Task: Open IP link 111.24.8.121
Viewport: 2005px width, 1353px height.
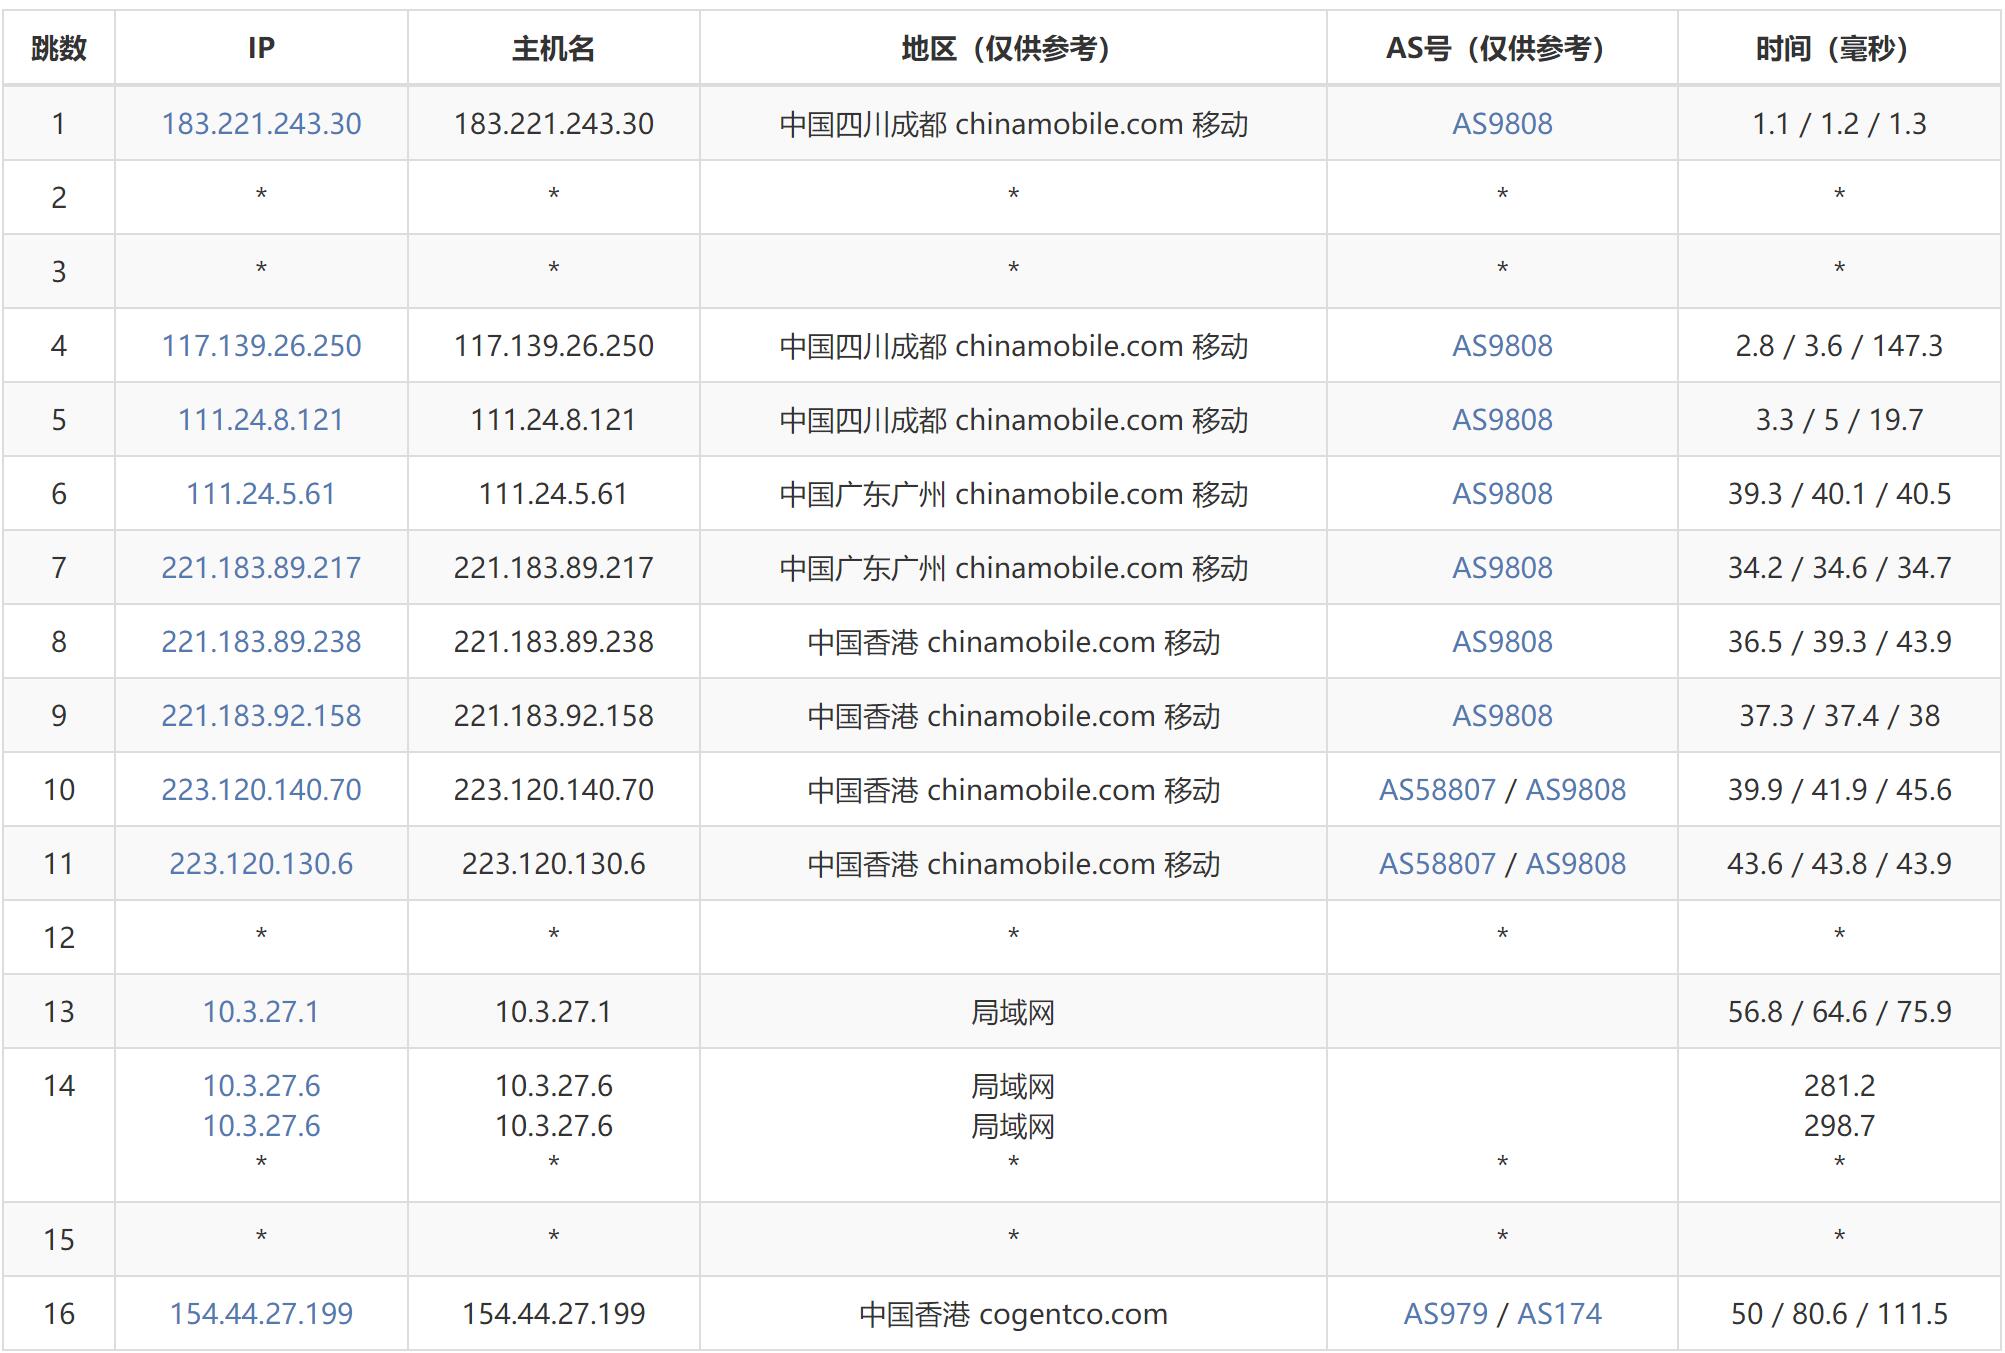Action: tap(261, 420)
